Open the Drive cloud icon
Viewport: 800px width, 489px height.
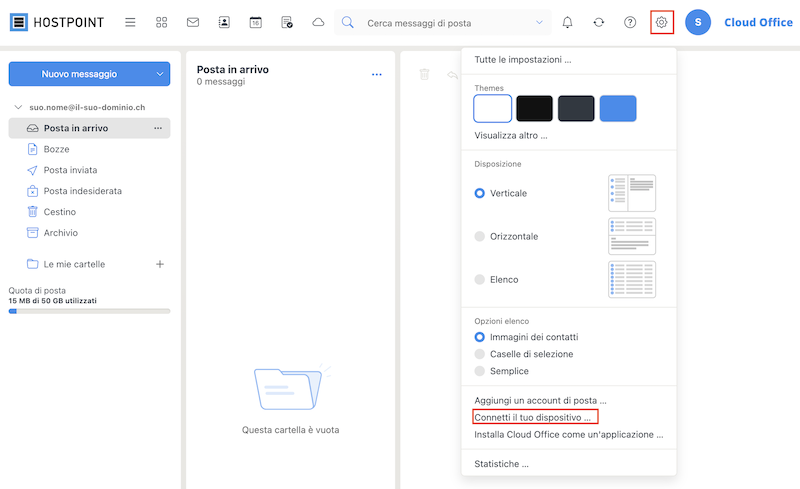pos(318,22)
